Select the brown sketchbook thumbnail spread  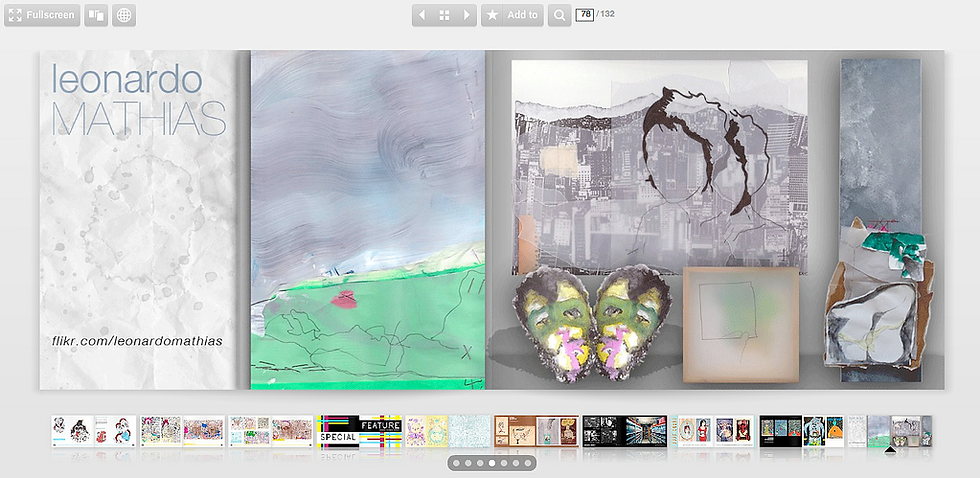tap(536, 431)
